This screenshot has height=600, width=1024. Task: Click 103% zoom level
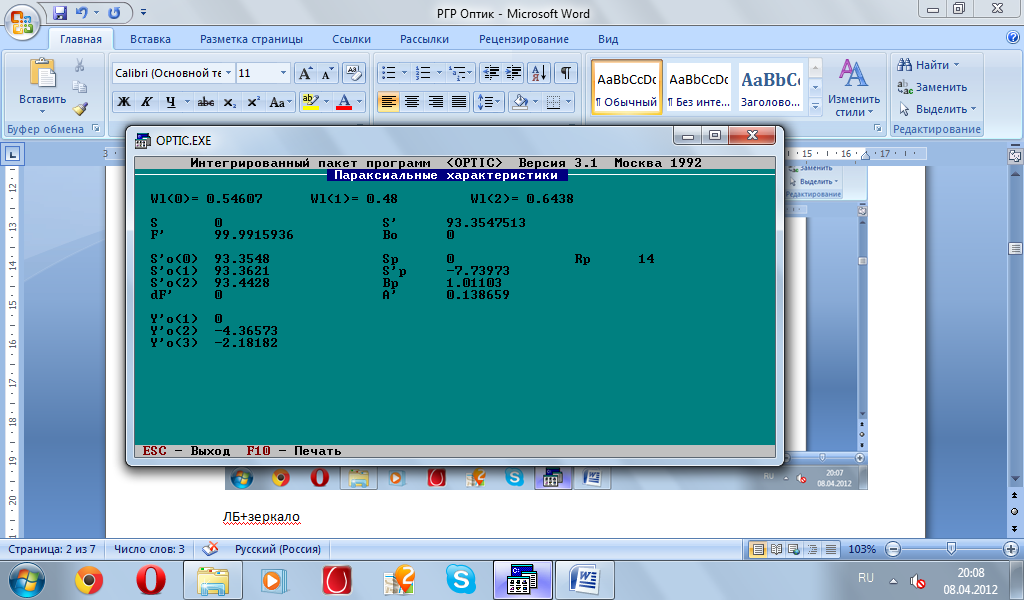pyautogui.click(x=861, y=549)
